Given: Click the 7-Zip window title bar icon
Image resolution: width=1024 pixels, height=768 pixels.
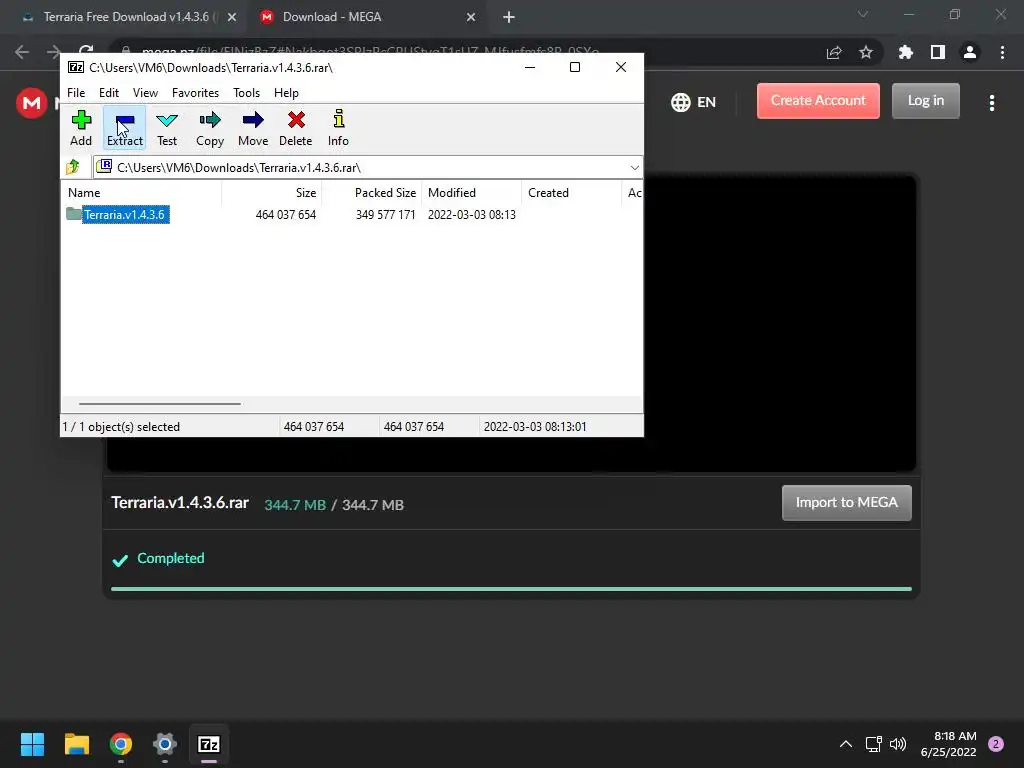Looking at the screenshot, I should pos(76,67).
